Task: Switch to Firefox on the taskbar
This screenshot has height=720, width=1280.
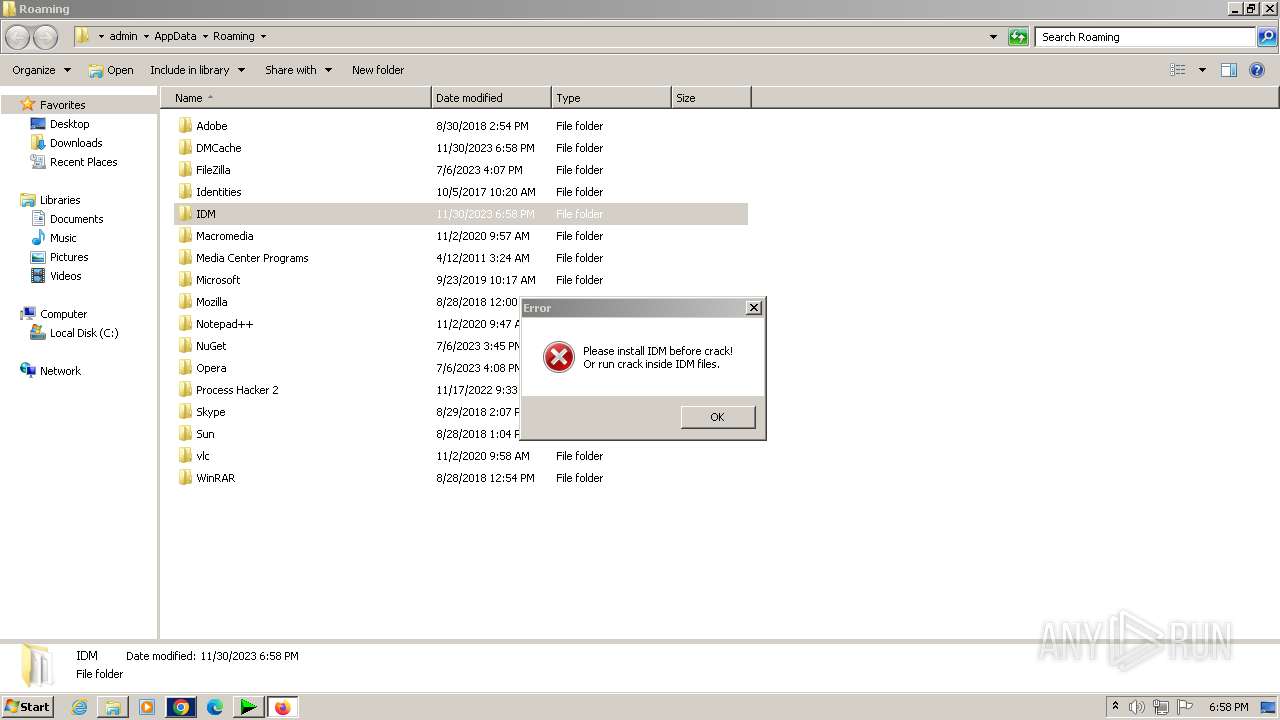Action: tap(282, 707)
